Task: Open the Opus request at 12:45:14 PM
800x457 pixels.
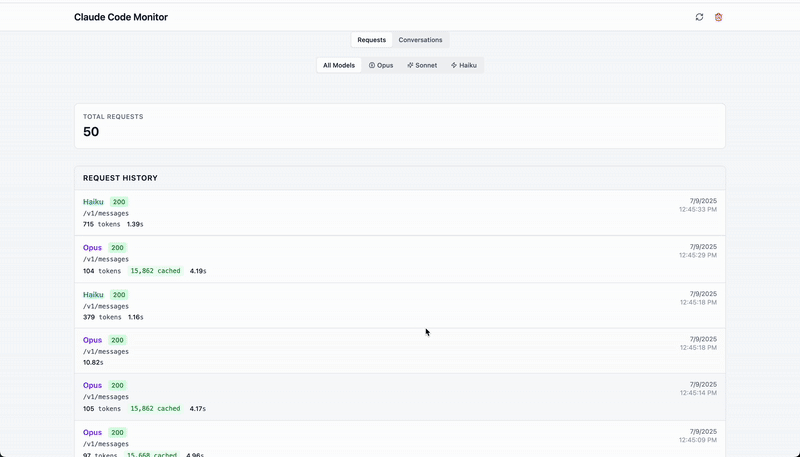Action: pos(400,397)
